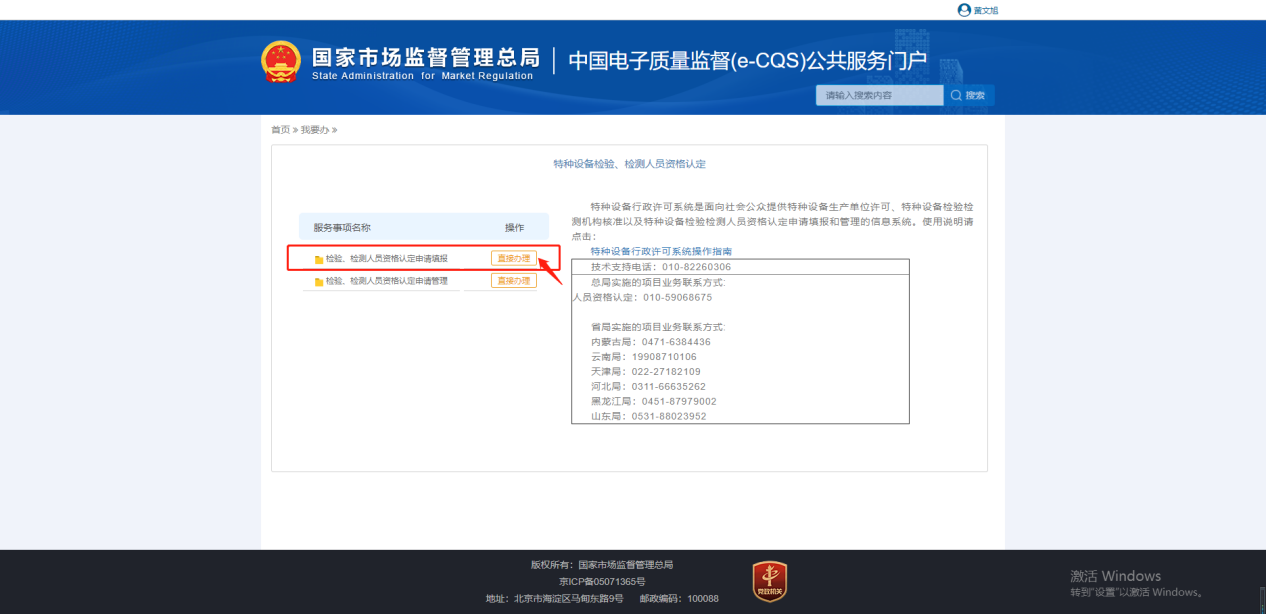
Task: Select 检验、检测人员资格认定申请填报 service item
Action: [x=386, y=258]
